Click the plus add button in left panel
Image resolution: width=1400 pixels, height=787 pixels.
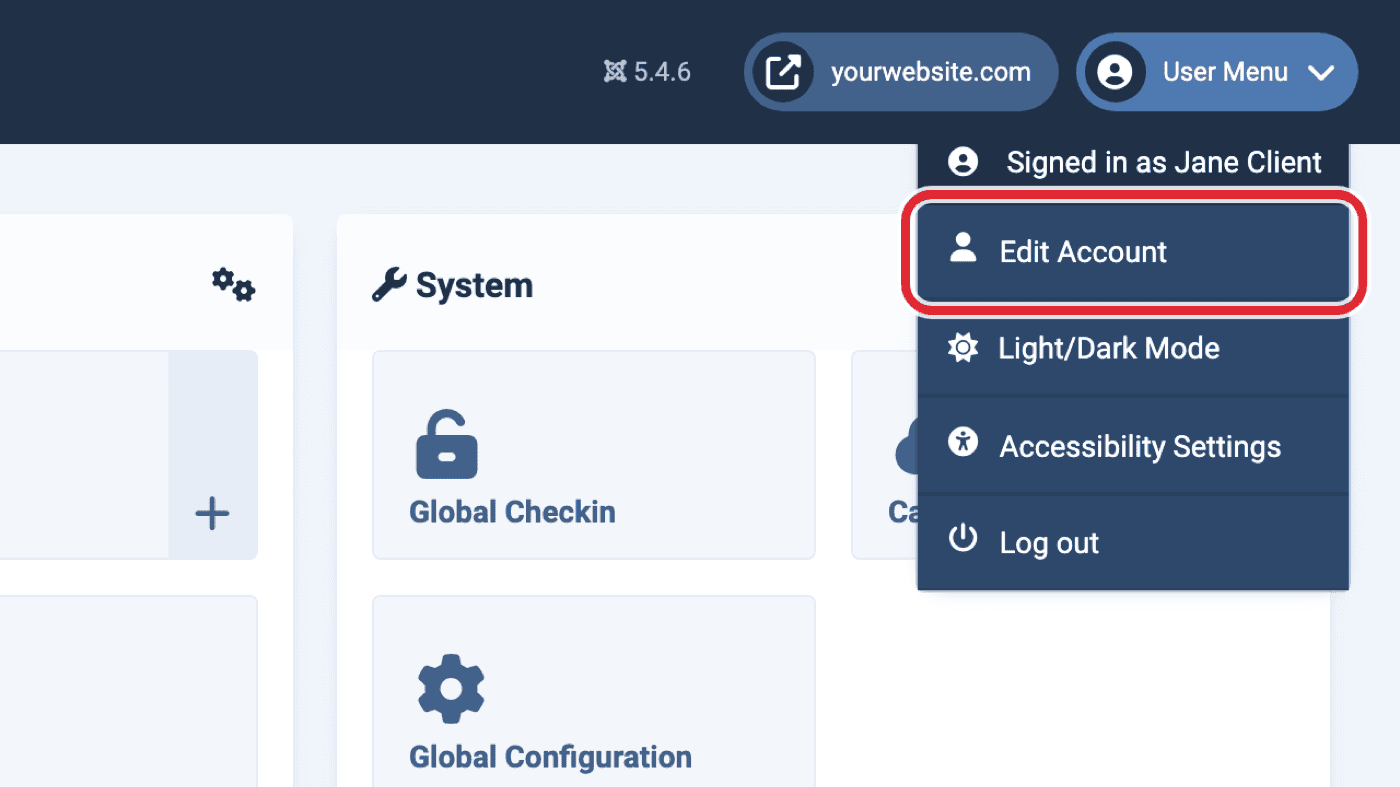click(x=212, y=514)
